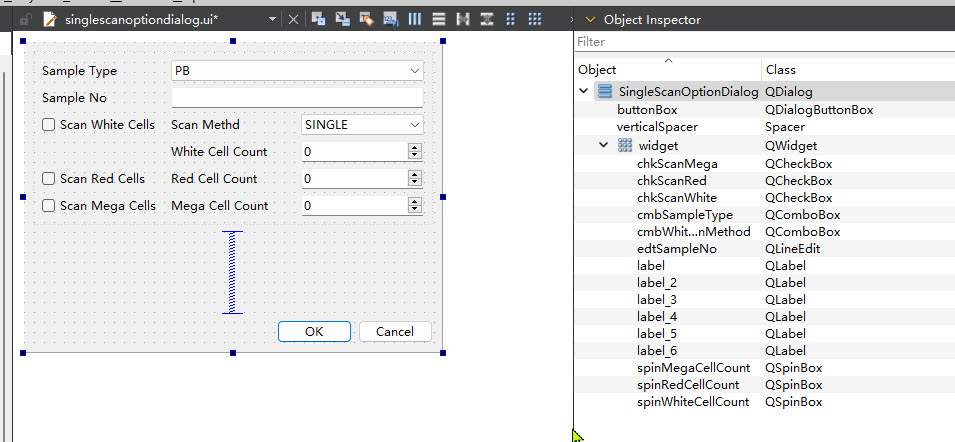Switch to Edit Signals/Slots mode
The width and height of the screenshot is (955, 442).
342,19
